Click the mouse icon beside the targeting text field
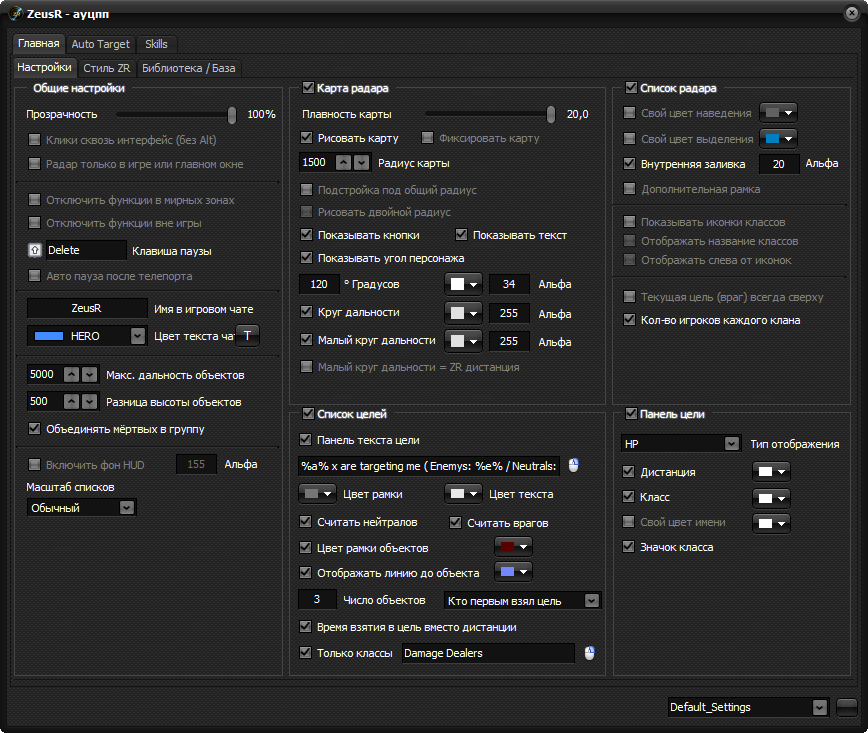The image size is (868, 733). pyautogui.click(x=574, y=465)
